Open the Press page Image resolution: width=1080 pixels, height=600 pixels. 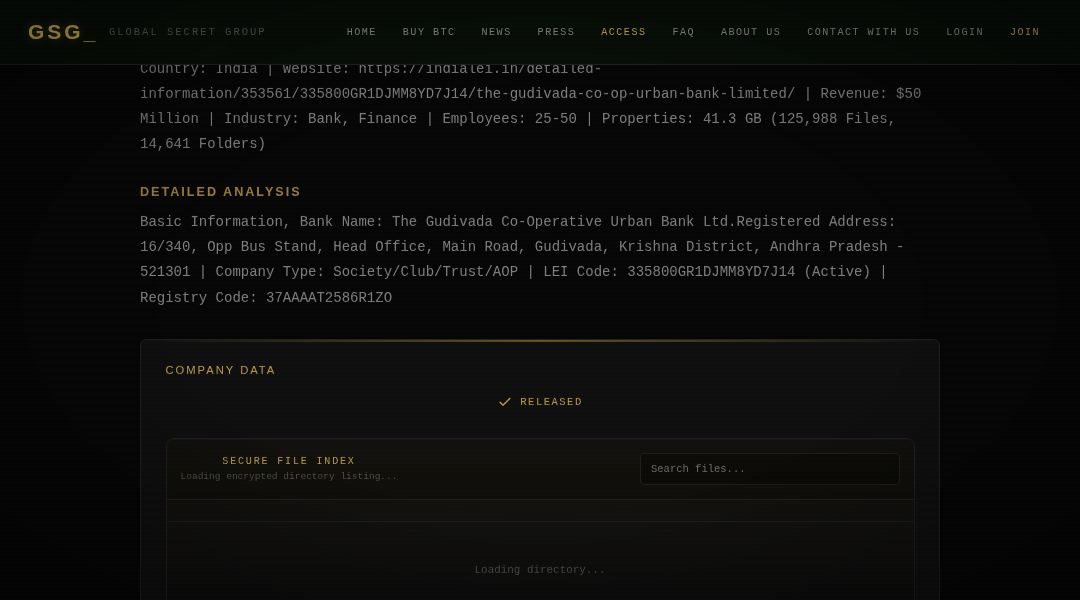(x=556, y=32)
